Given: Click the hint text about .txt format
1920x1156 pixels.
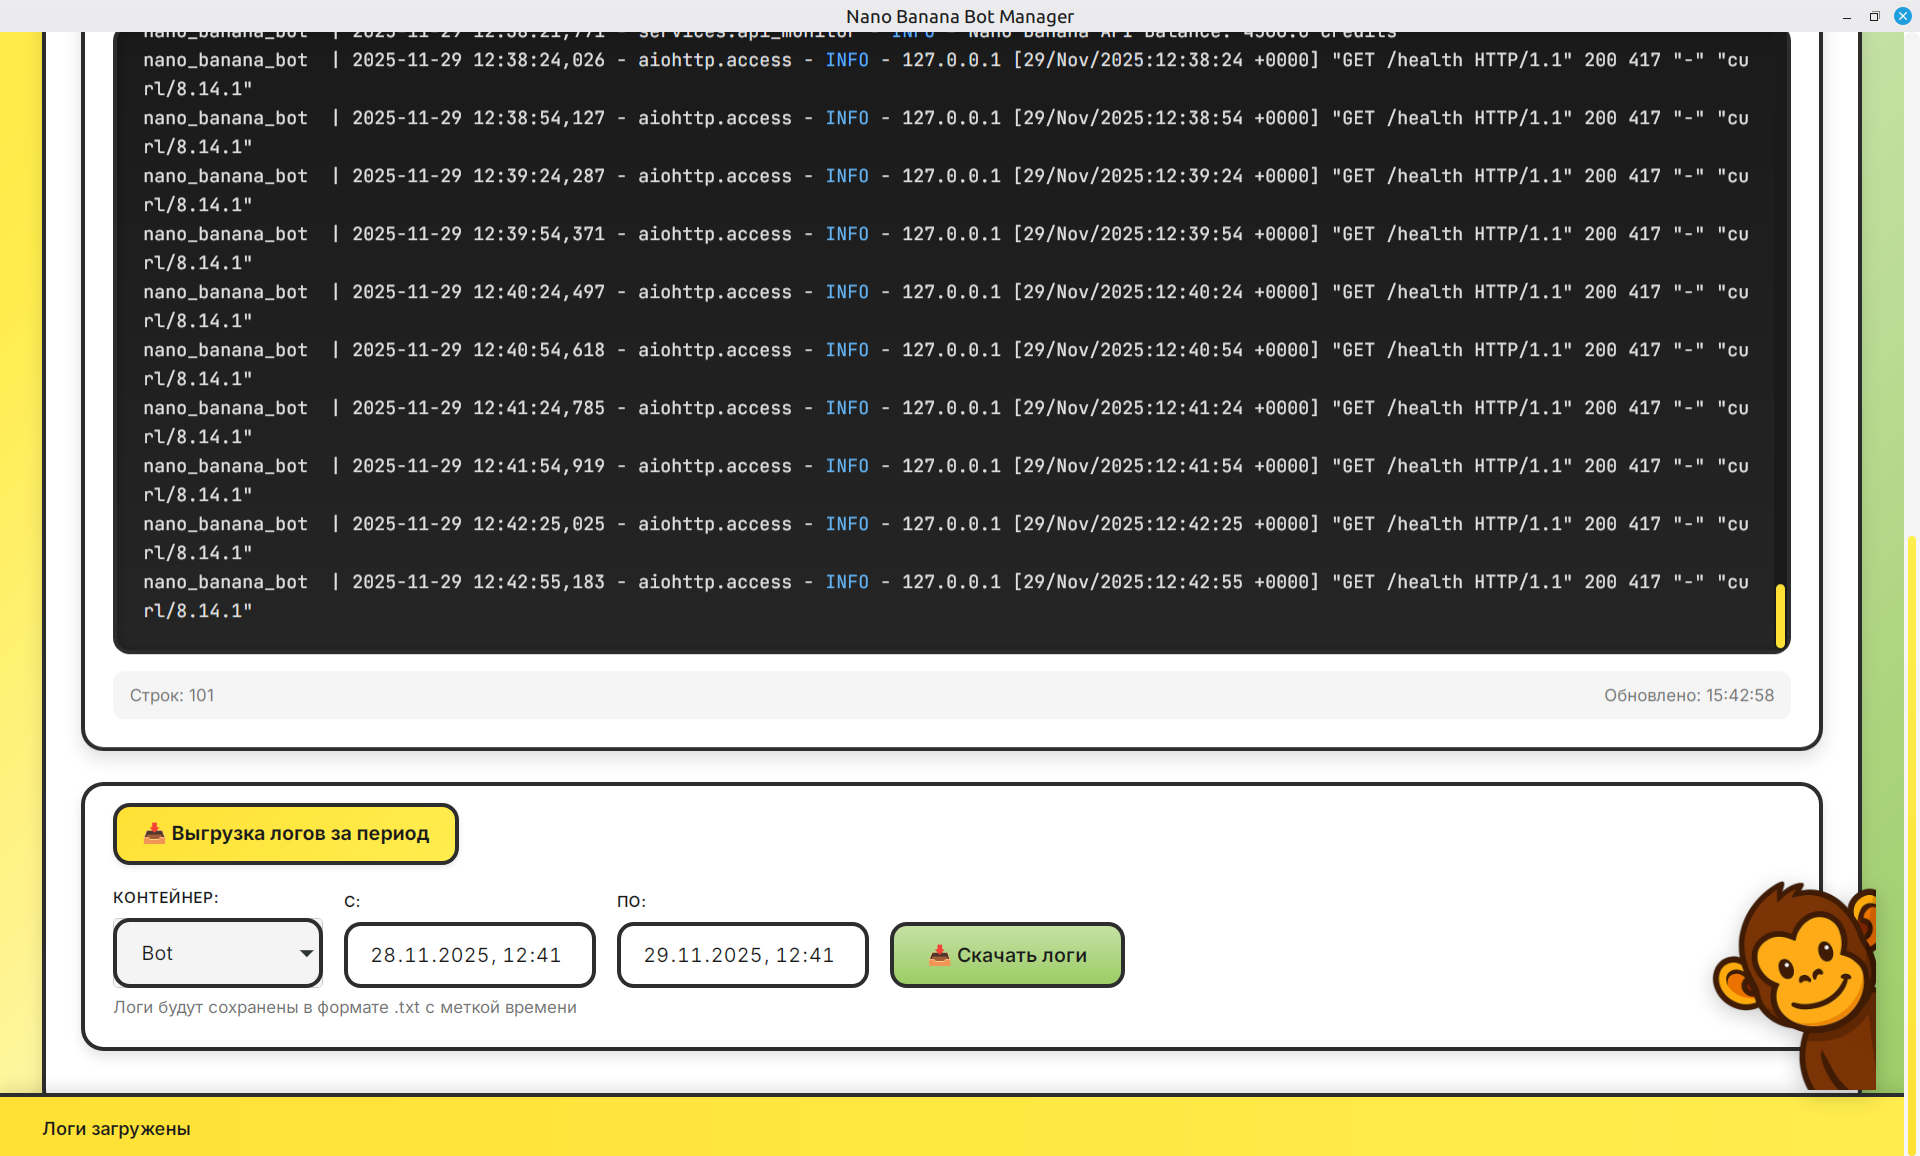Looking at the screenshot, I should 345,1007.
